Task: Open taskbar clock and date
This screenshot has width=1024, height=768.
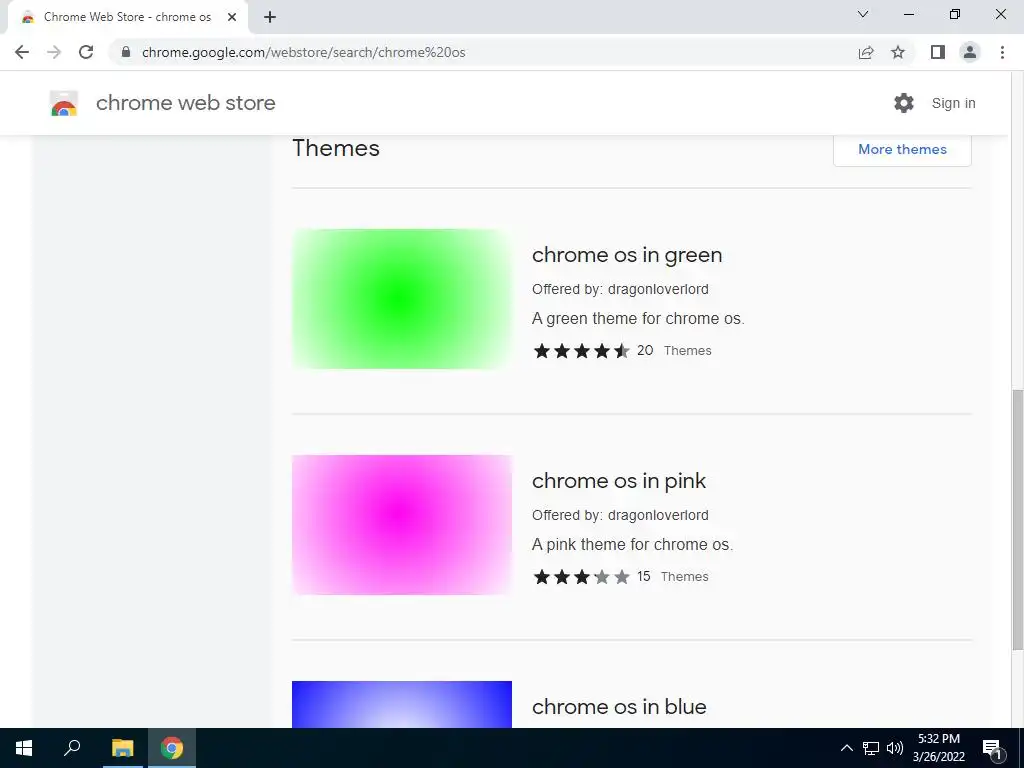Action: pyautogui.click(x=938, y=748)
